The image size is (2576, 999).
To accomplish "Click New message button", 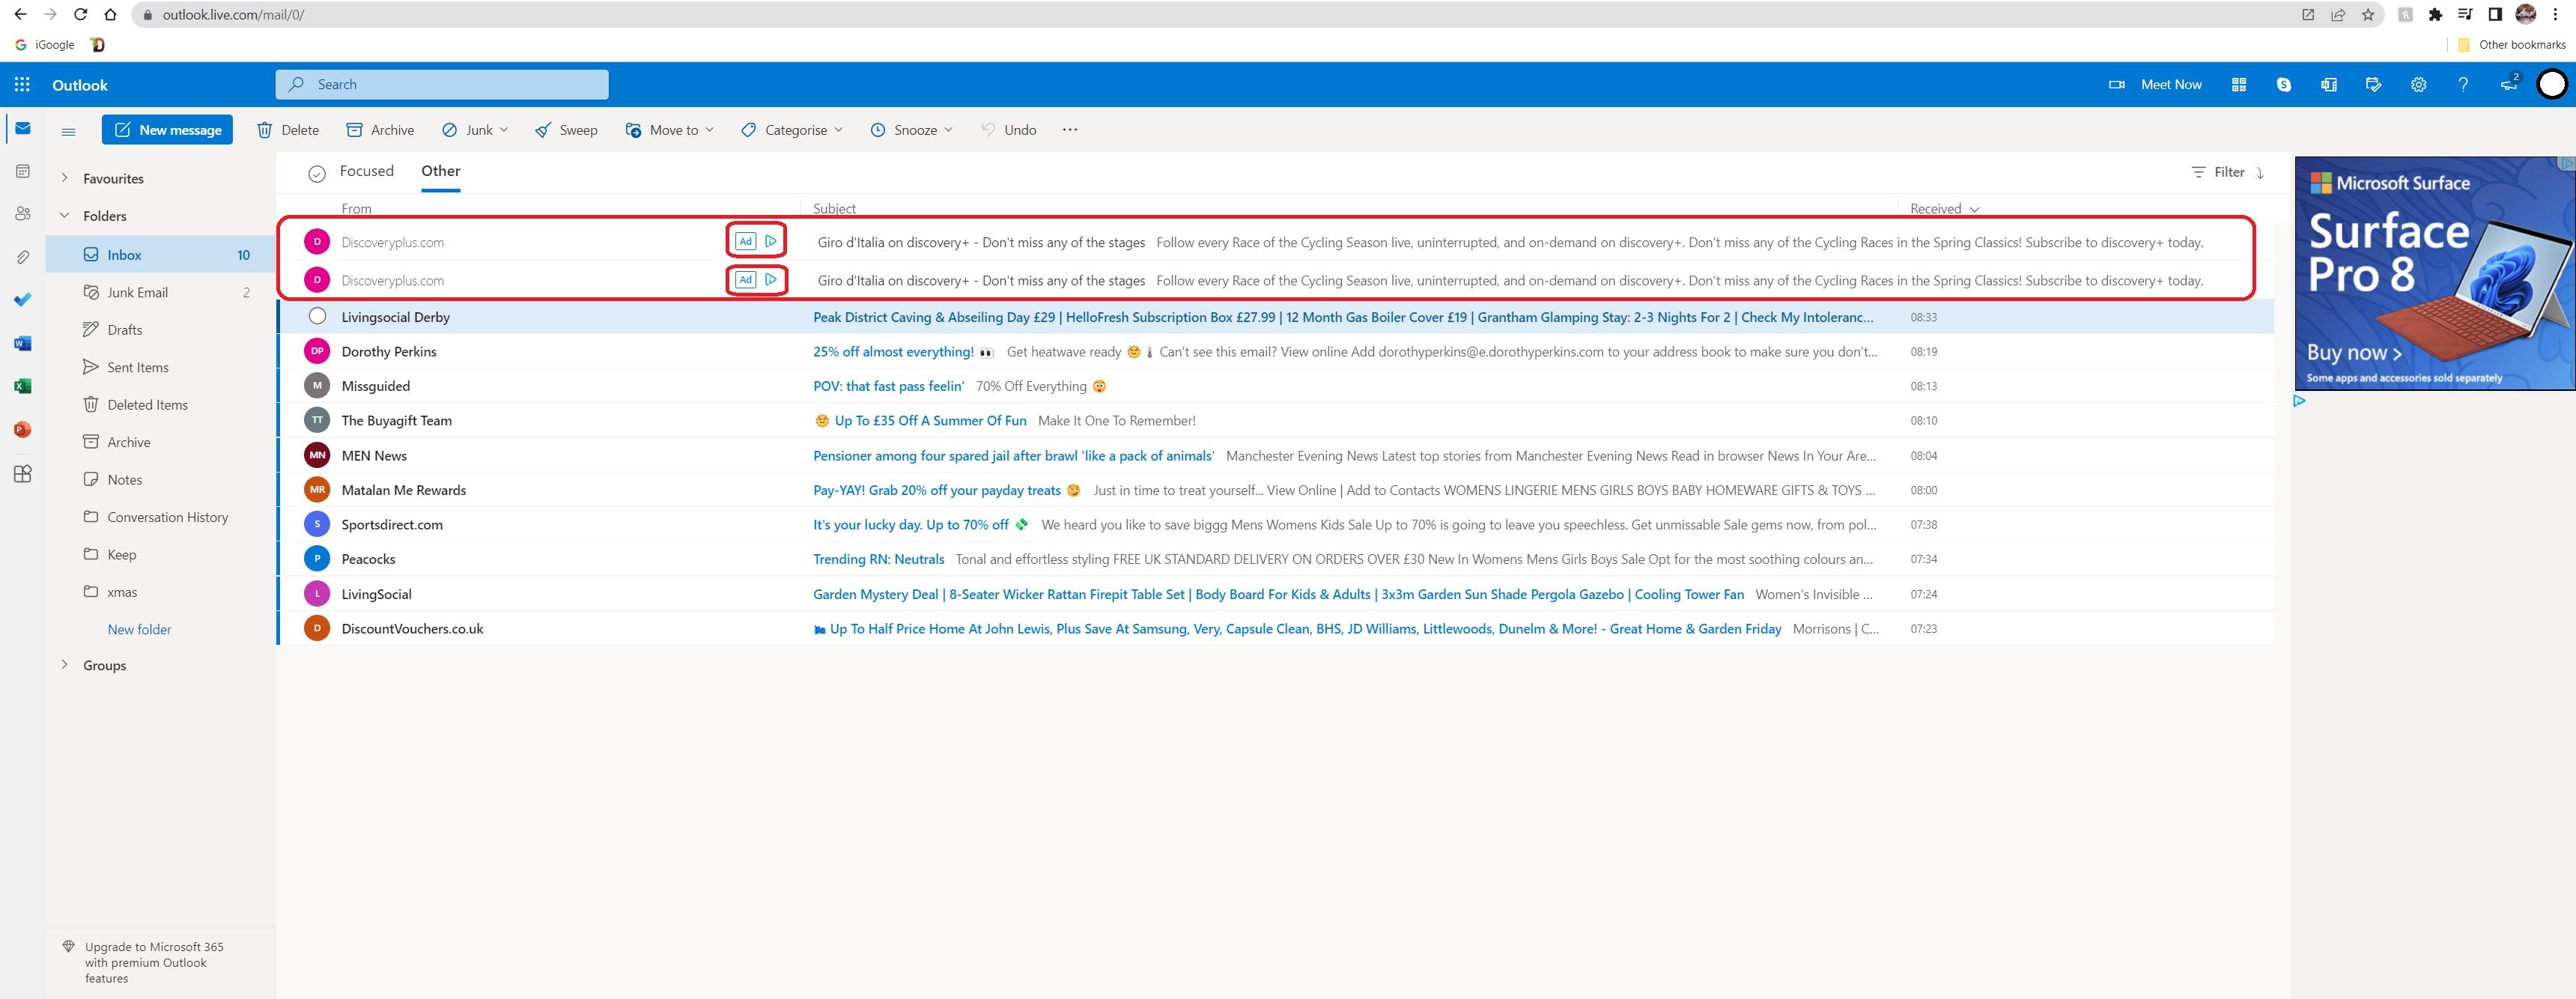I will point(167,130).
